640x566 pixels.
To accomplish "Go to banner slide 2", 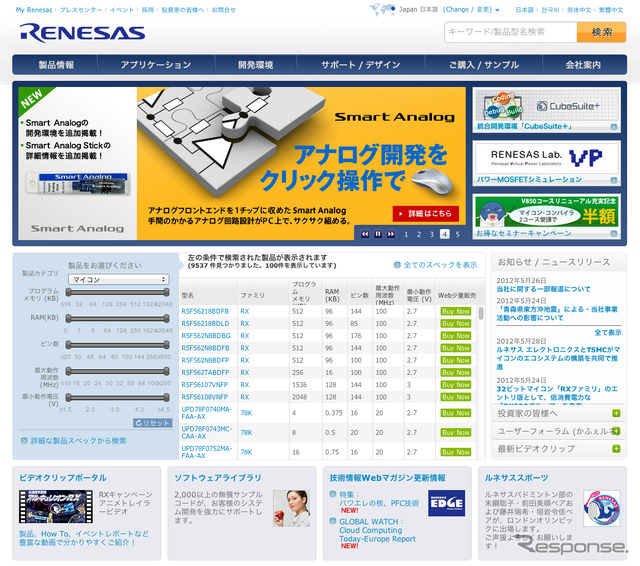I will (x=419, y=234).
